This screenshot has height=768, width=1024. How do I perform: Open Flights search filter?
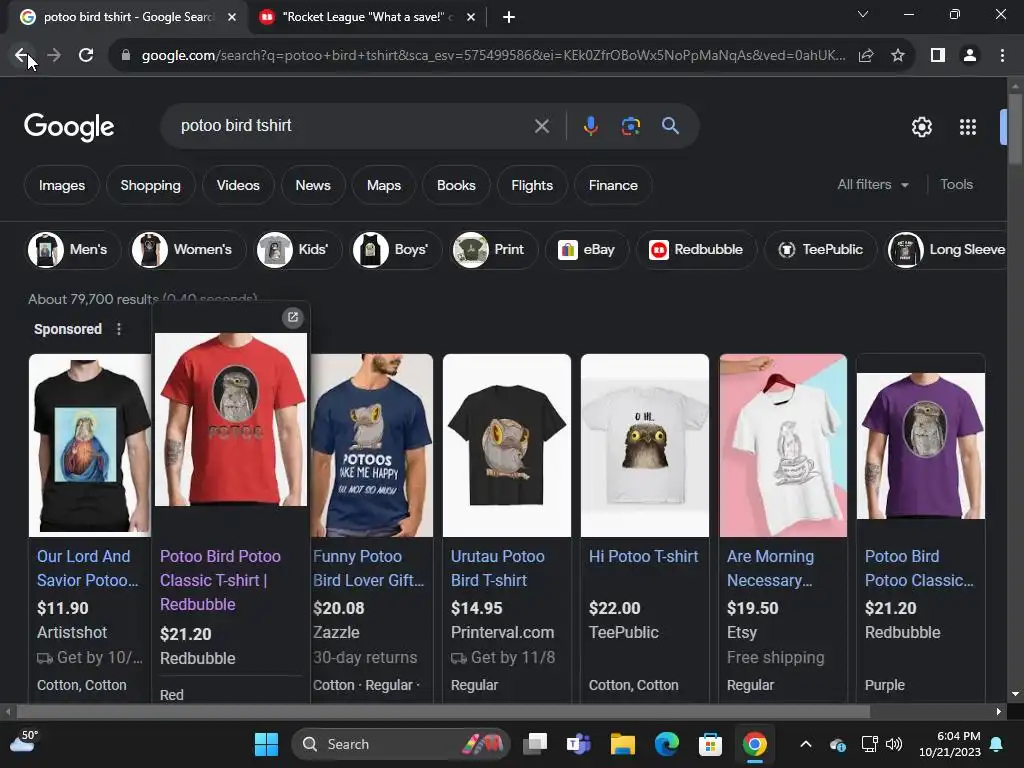[x=532, y=185]
